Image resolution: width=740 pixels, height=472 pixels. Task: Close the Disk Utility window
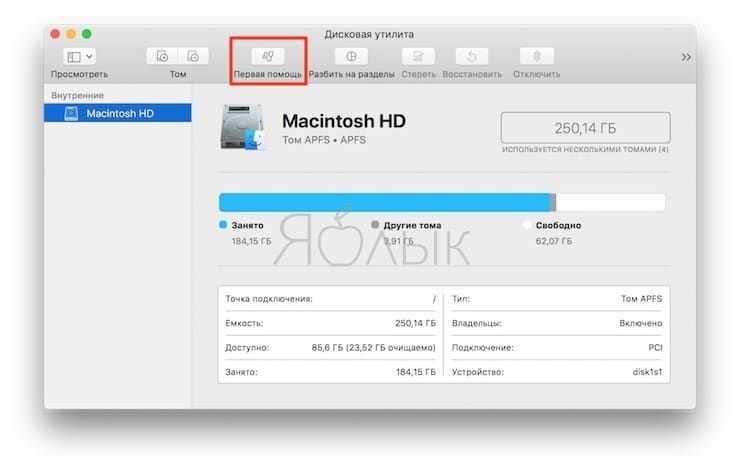(55, 34)
